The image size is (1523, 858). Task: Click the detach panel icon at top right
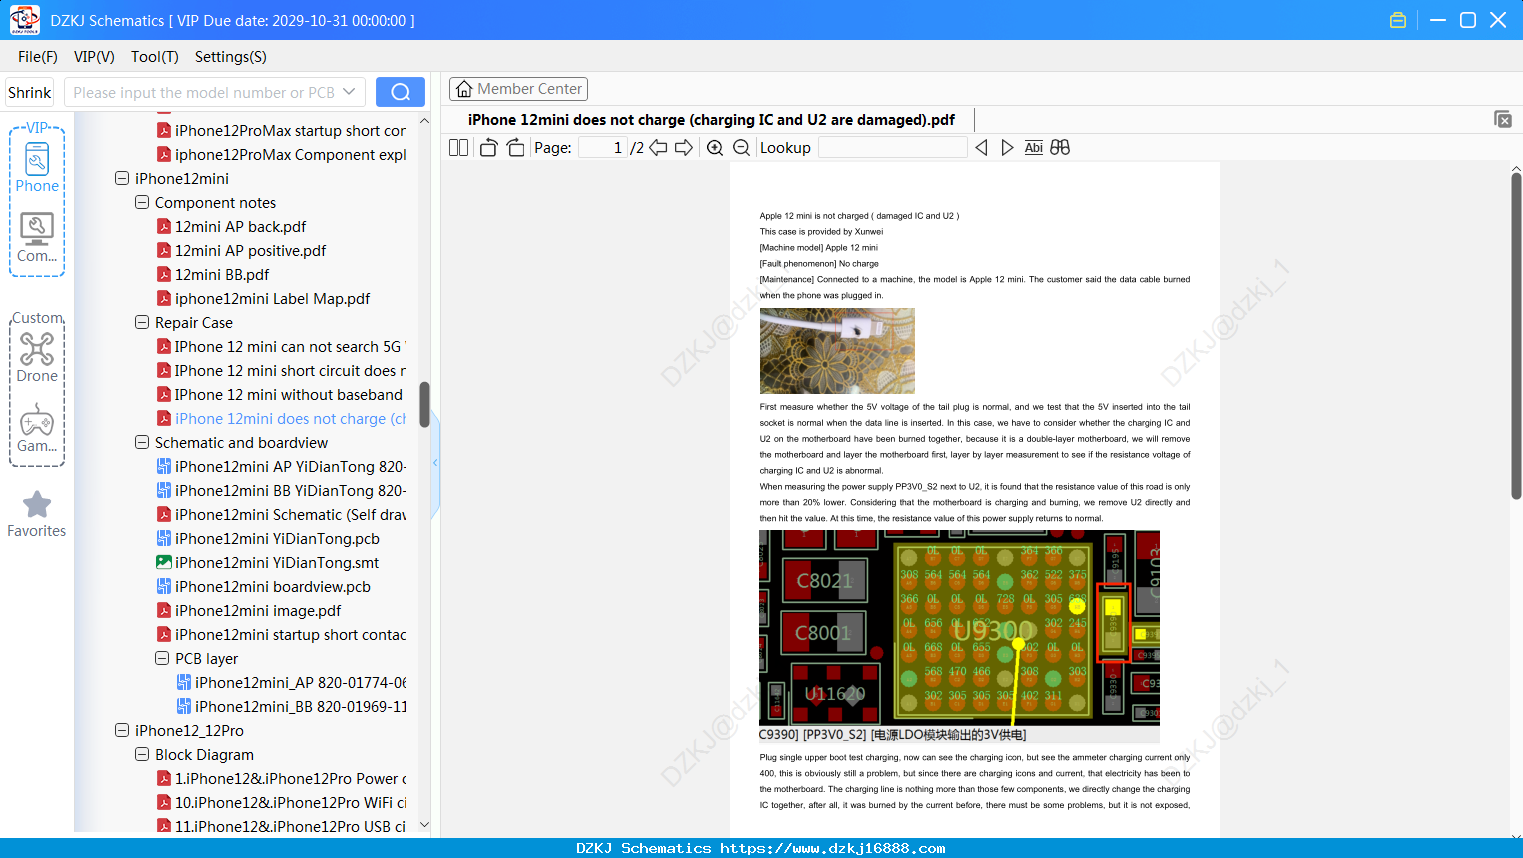pyautogui.click(x=1503, y=119)
